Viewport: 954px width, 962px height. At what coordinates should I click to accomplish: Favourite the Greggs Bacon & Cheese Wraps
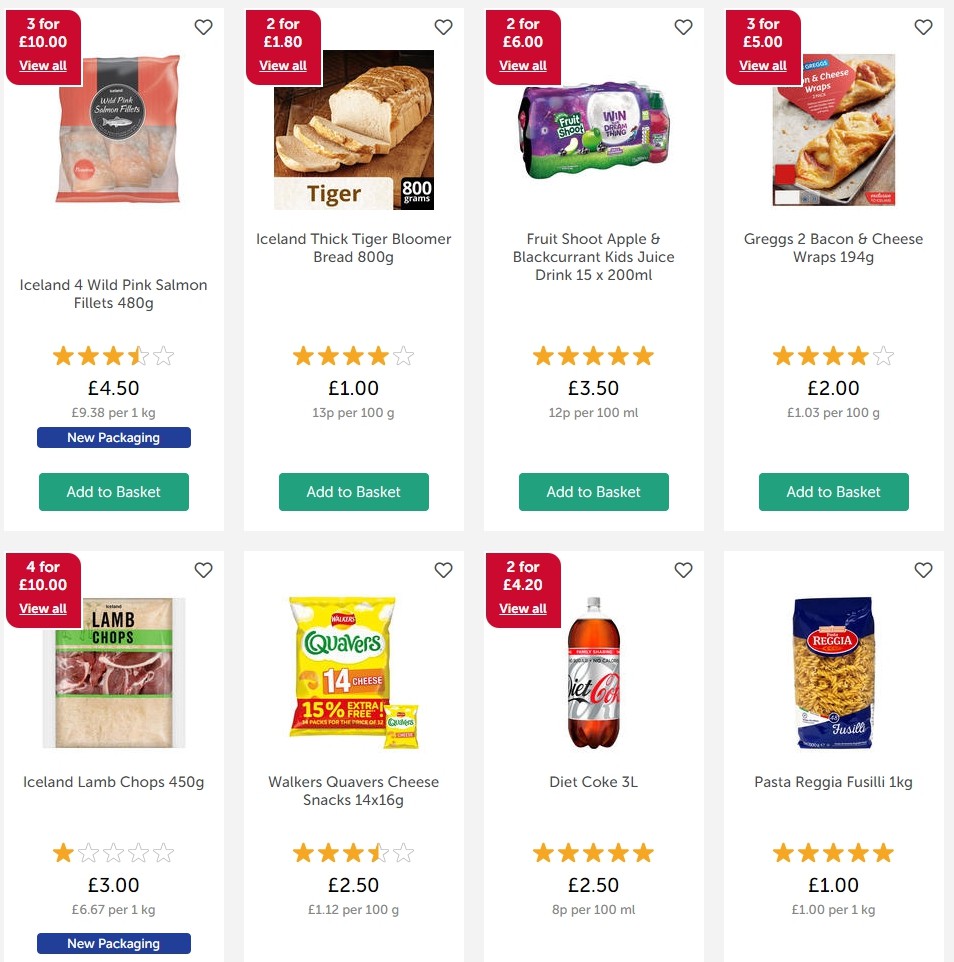click(x=923, y=27)
